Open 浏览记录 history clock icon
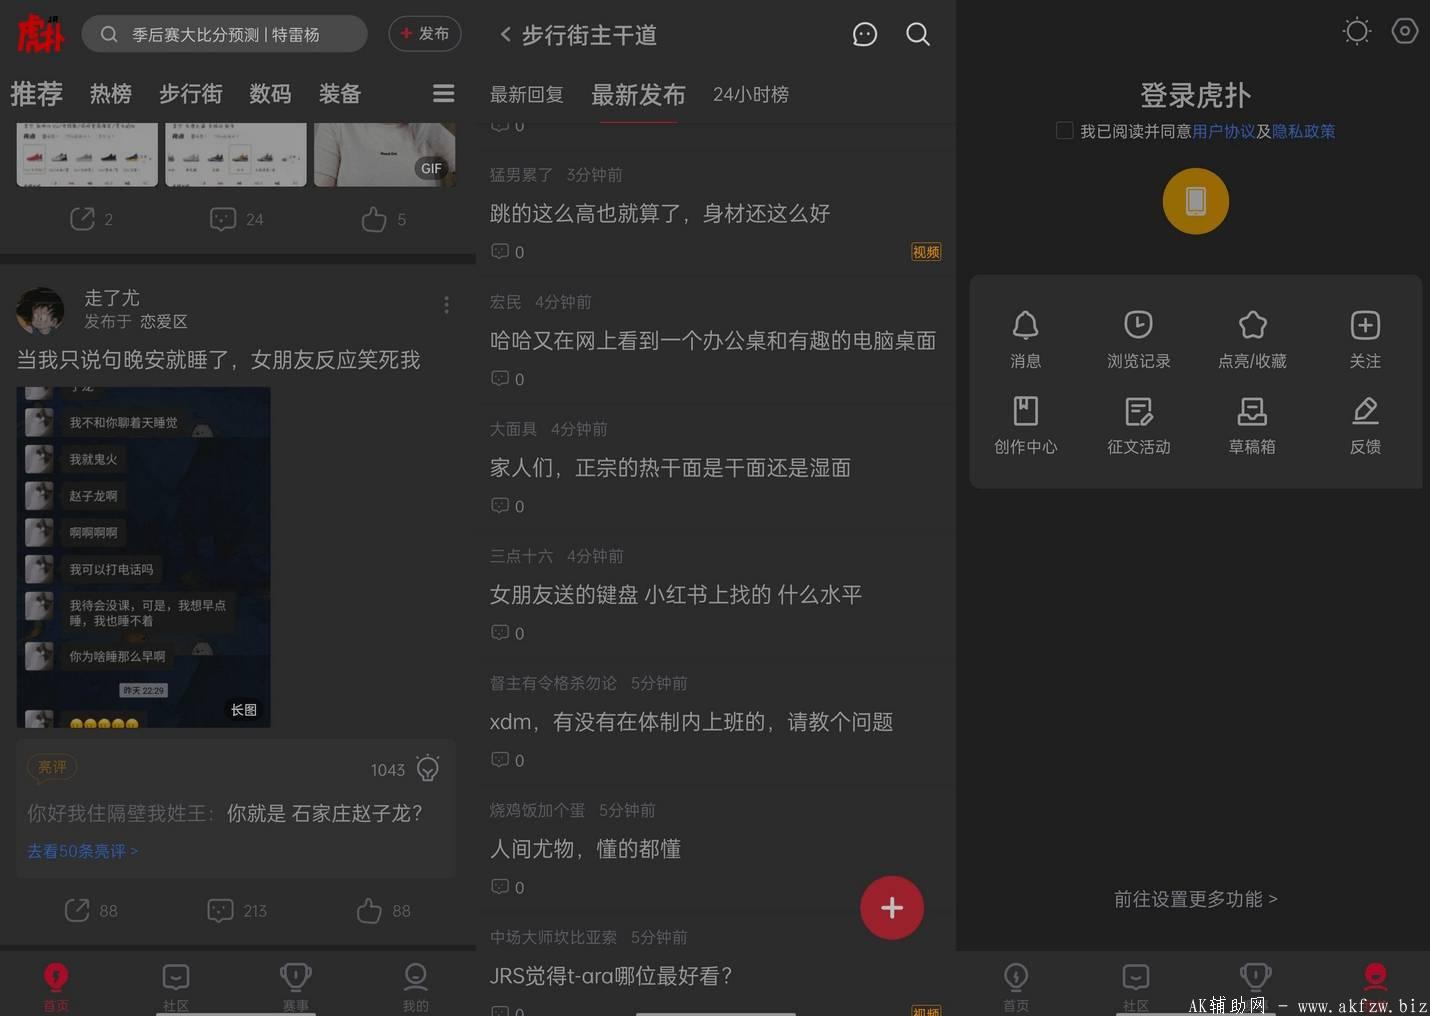 1138,338
